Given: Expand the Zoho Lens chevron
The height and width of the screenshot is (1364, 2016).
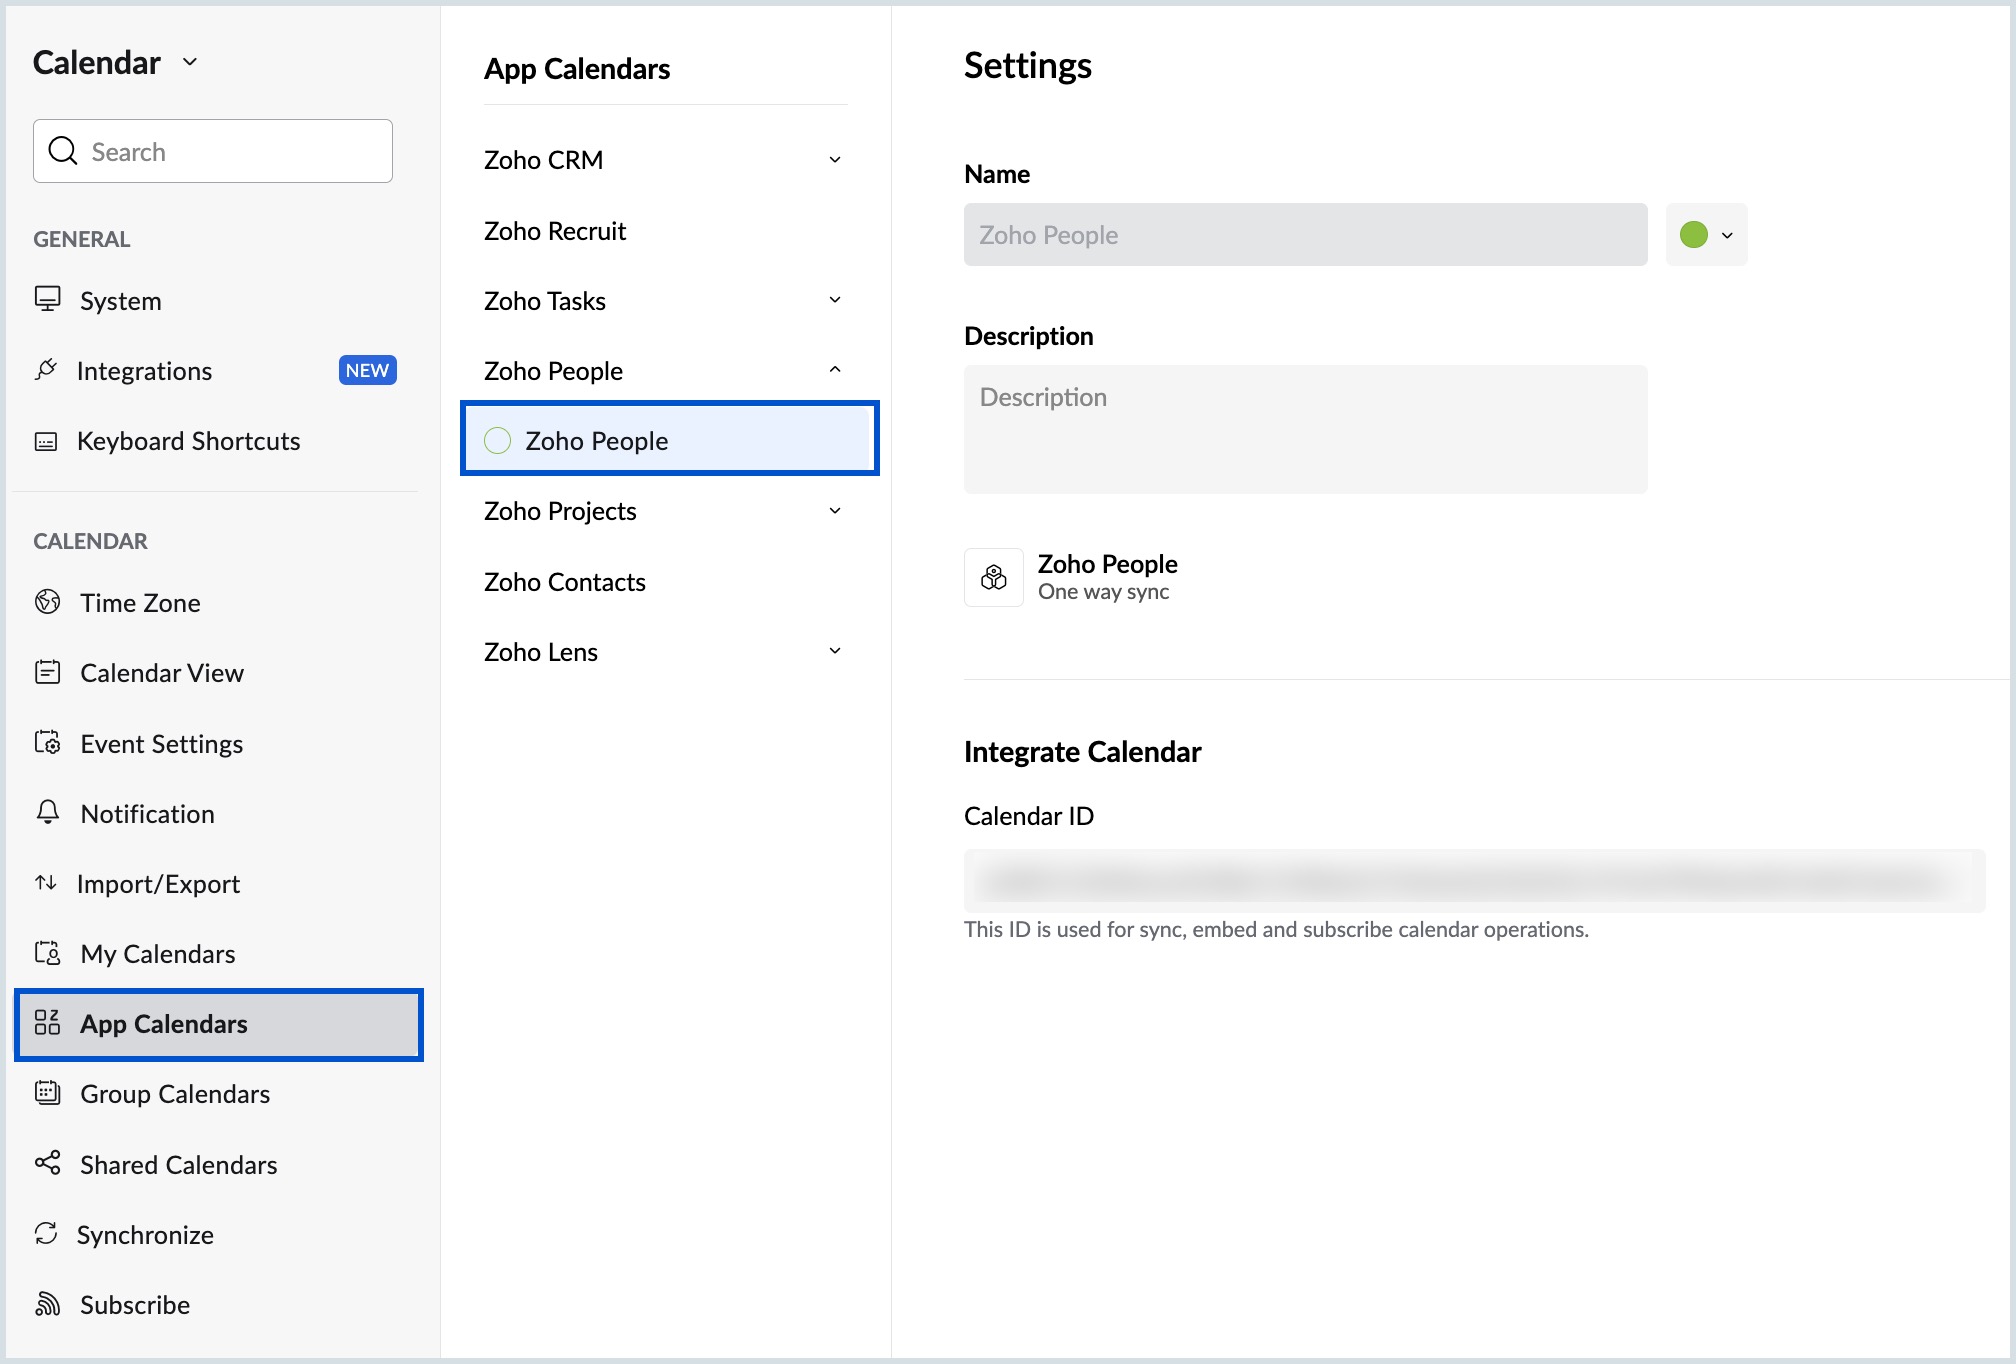Looking at the screenshot, I should (x=834, y=651).
